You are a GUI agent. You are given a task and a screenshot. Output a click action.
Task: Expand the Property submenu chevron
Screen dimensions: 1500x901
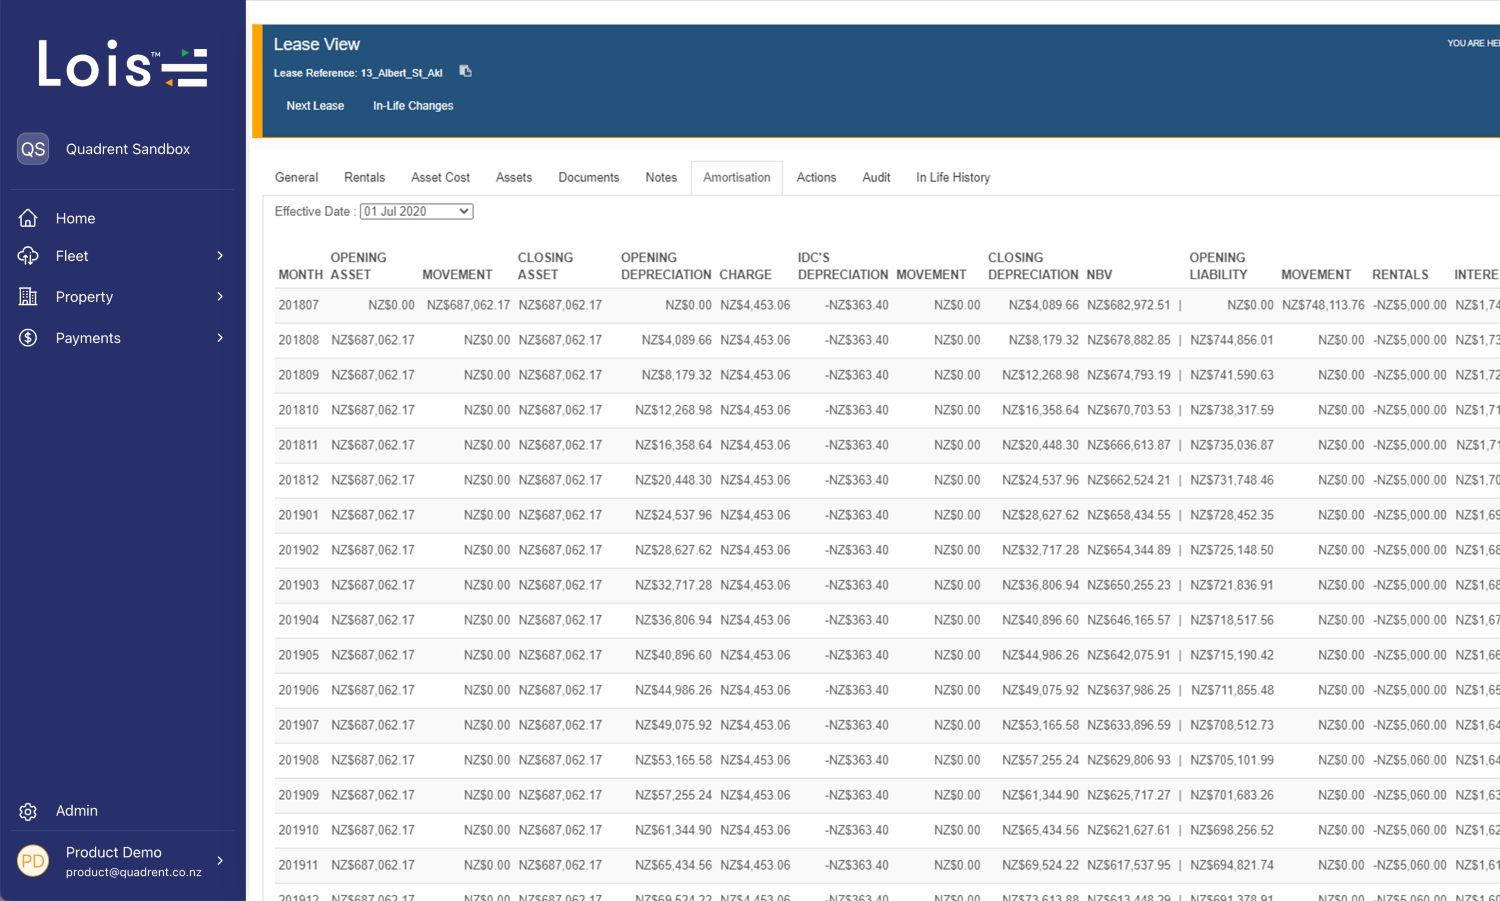pos(220,297)
